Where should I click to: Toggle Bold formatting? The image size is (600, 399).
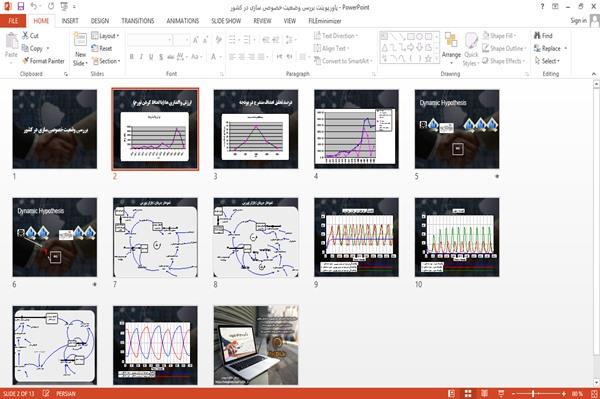pos(132,57)
